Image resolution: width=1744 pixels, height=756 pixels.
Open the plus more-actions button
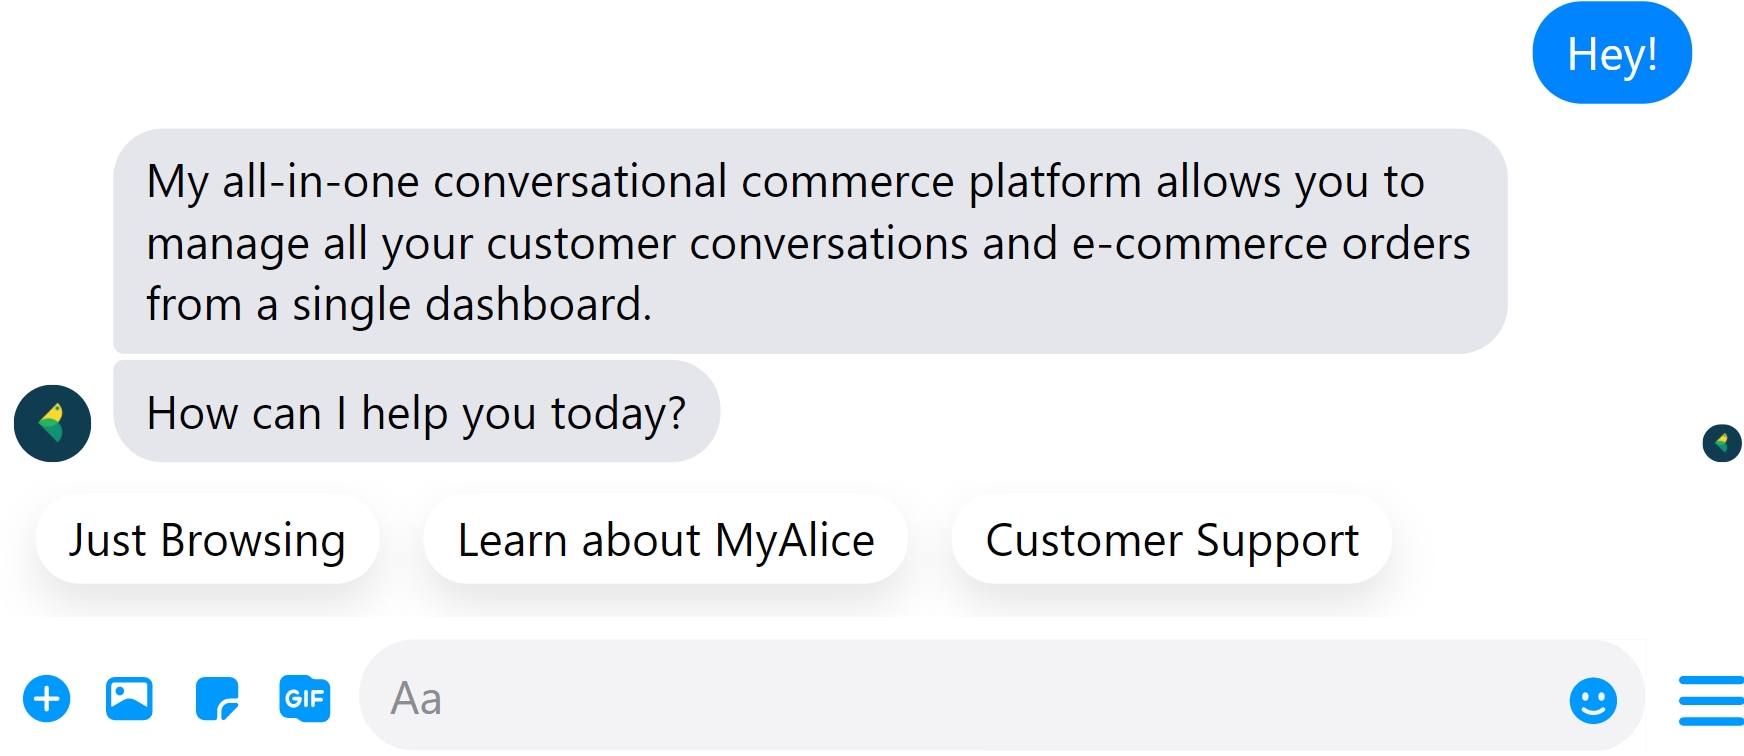(47, 698)
